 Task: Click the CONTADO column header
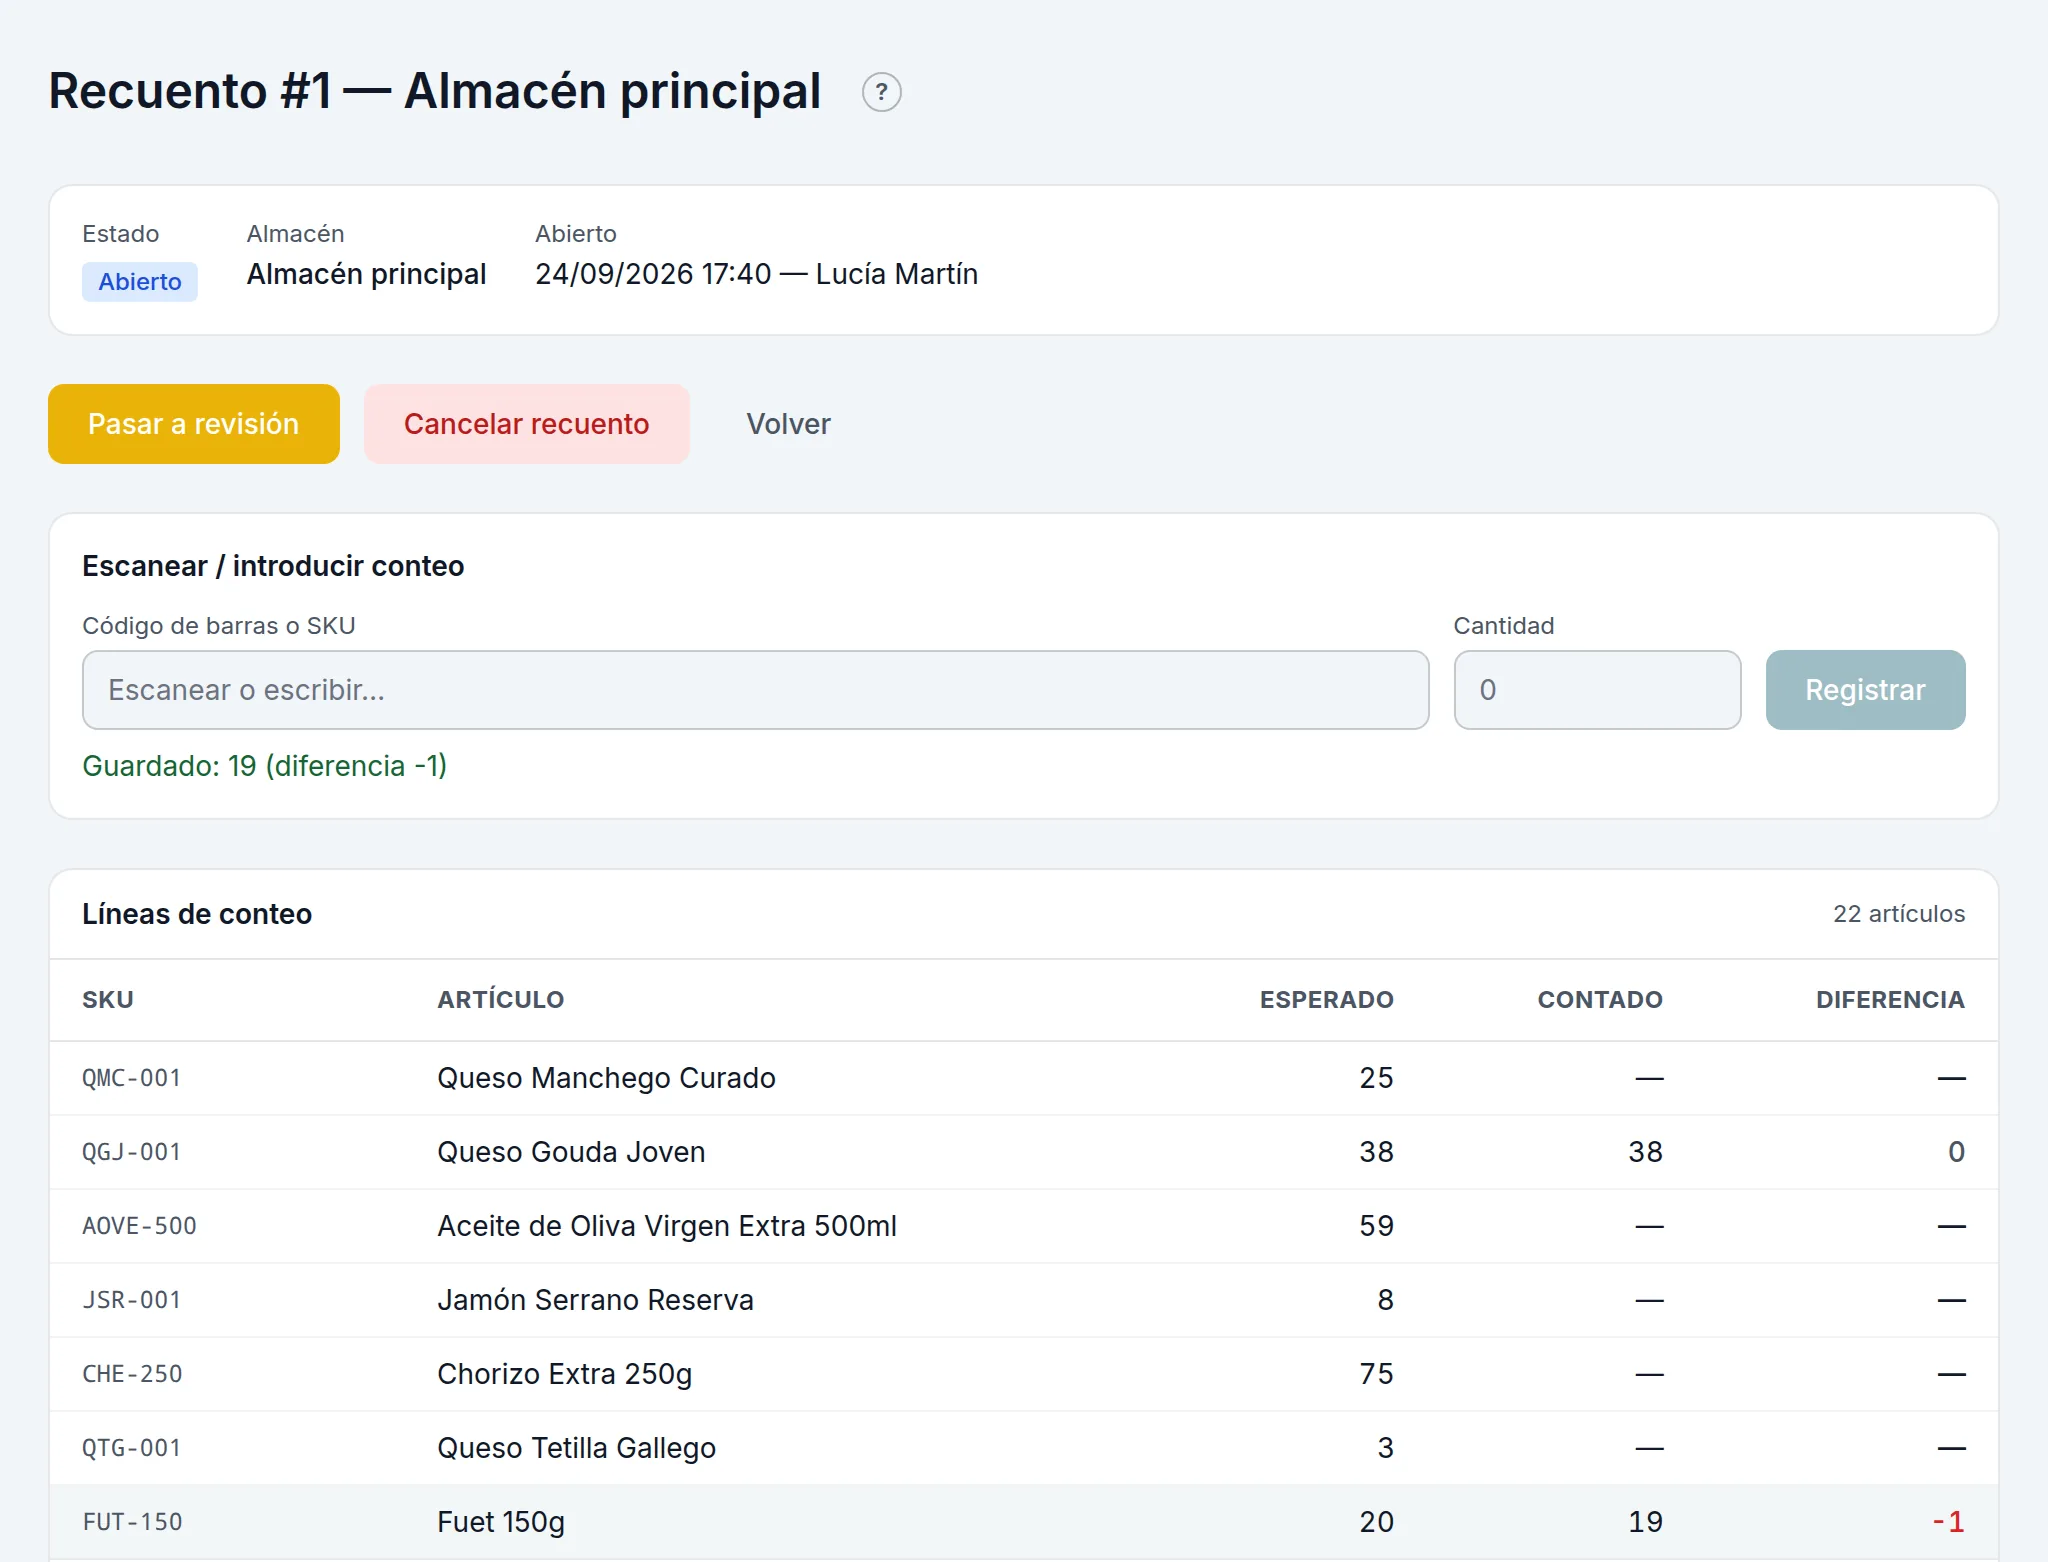[1600, 1000]
